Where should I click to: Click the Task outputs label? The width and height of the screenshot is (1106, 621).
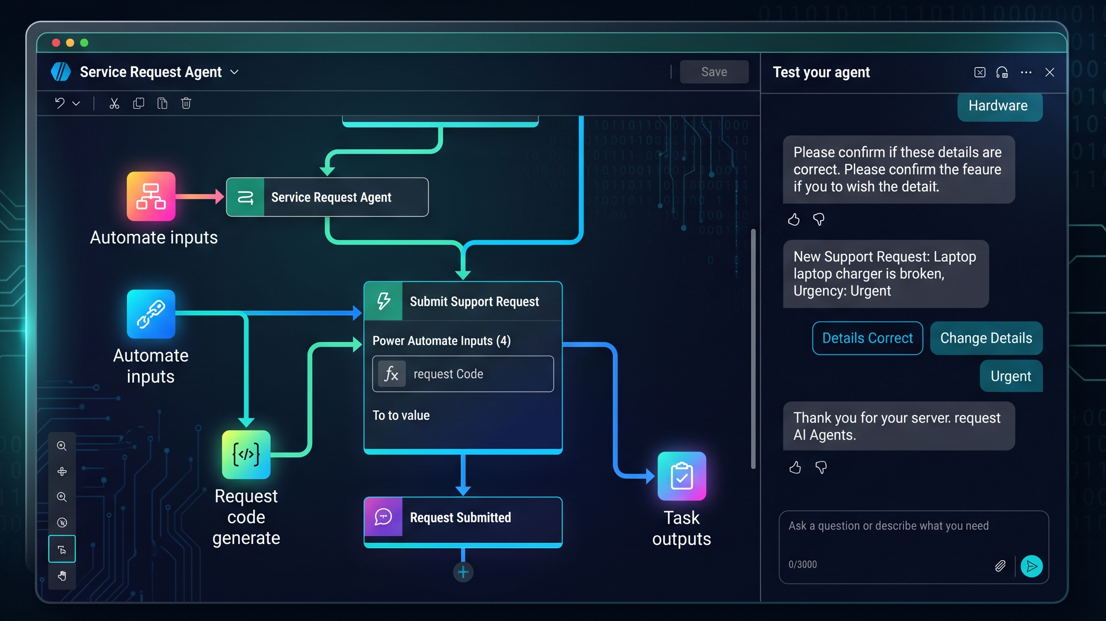click(681, 528)
